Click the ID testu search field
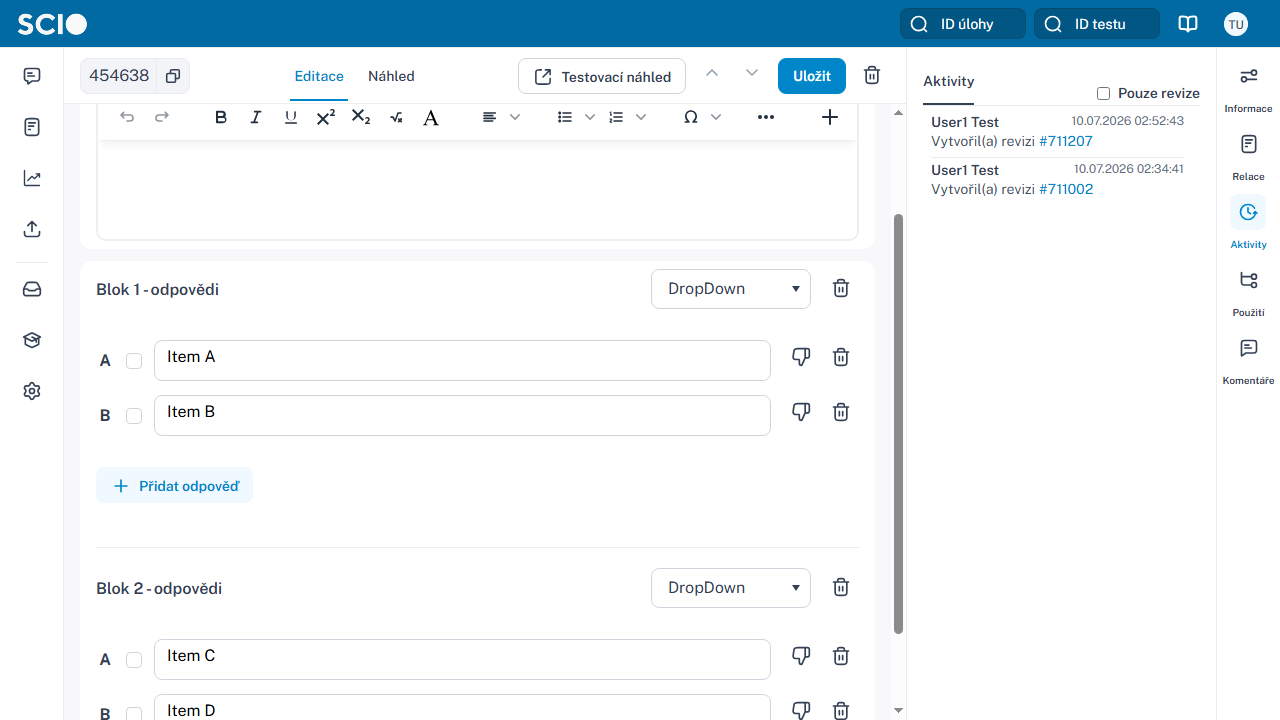 [x=1097, y=24]
